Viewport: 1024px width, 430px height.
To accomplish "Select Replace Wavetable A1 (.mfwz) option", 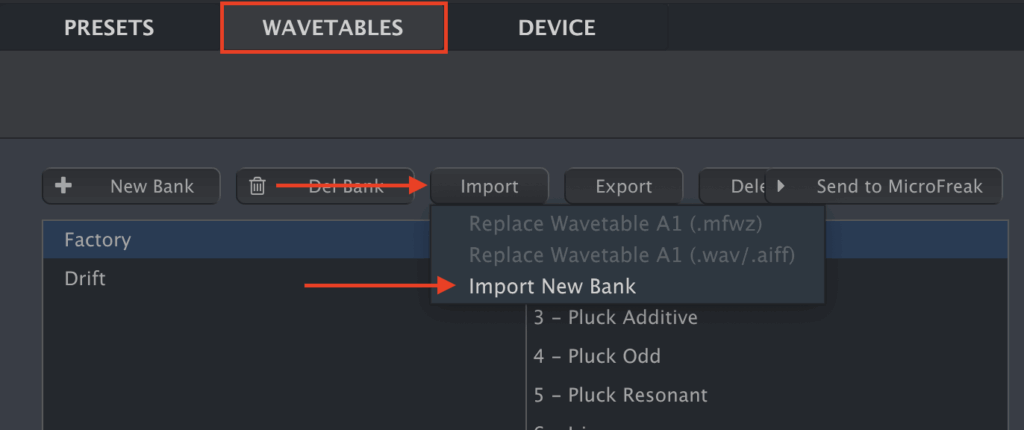I will coord(615,223).
